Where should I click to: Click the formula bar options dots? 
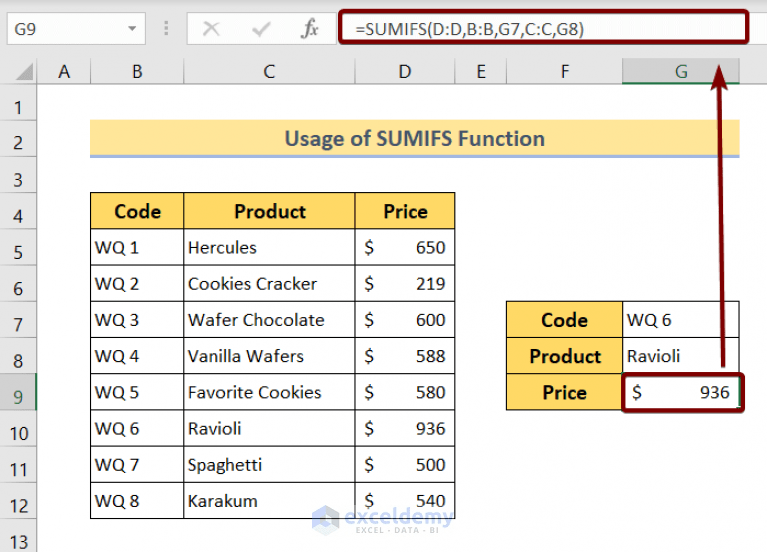[x=166, y=28]
